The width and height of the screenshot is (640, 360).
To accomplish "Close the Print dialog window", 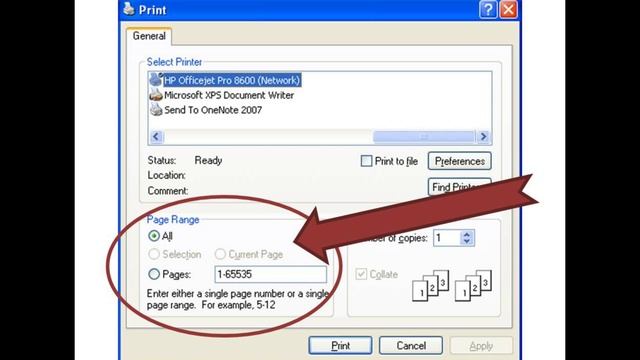I will pyautogui.click(x=509, y=9).
